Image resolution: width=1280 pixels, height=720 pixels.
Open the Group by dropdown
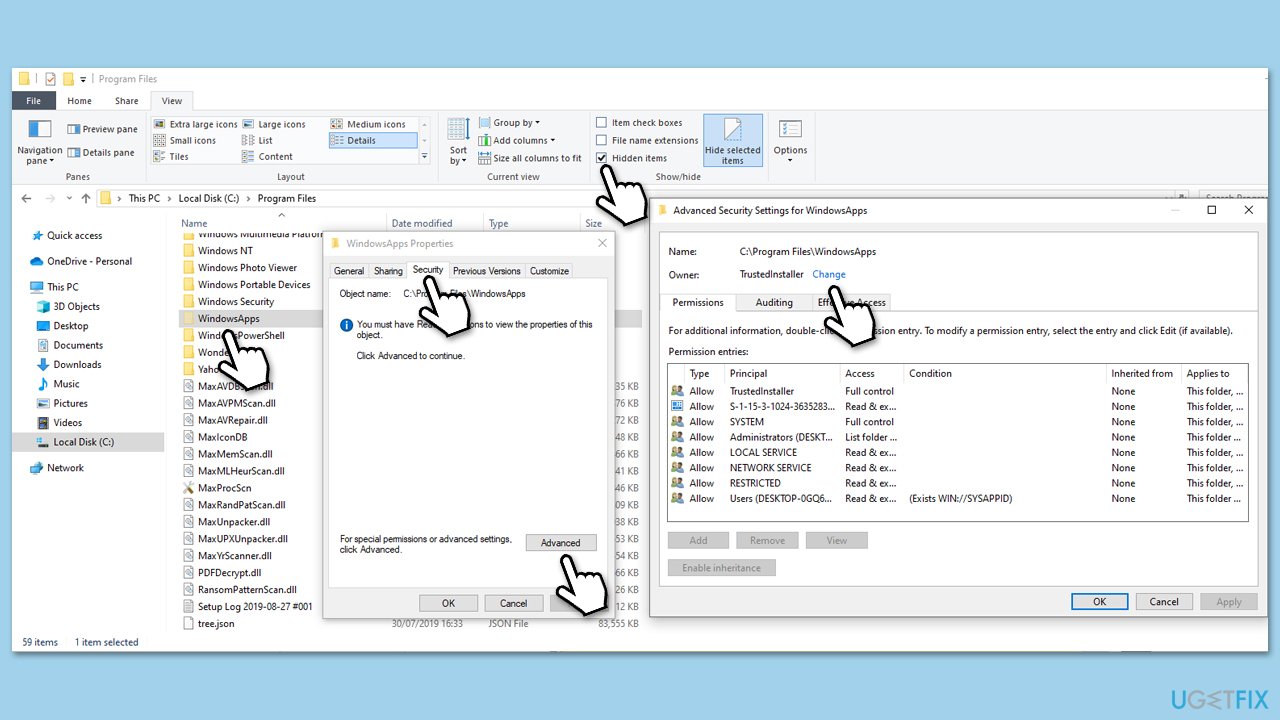[x=512, y=121]
